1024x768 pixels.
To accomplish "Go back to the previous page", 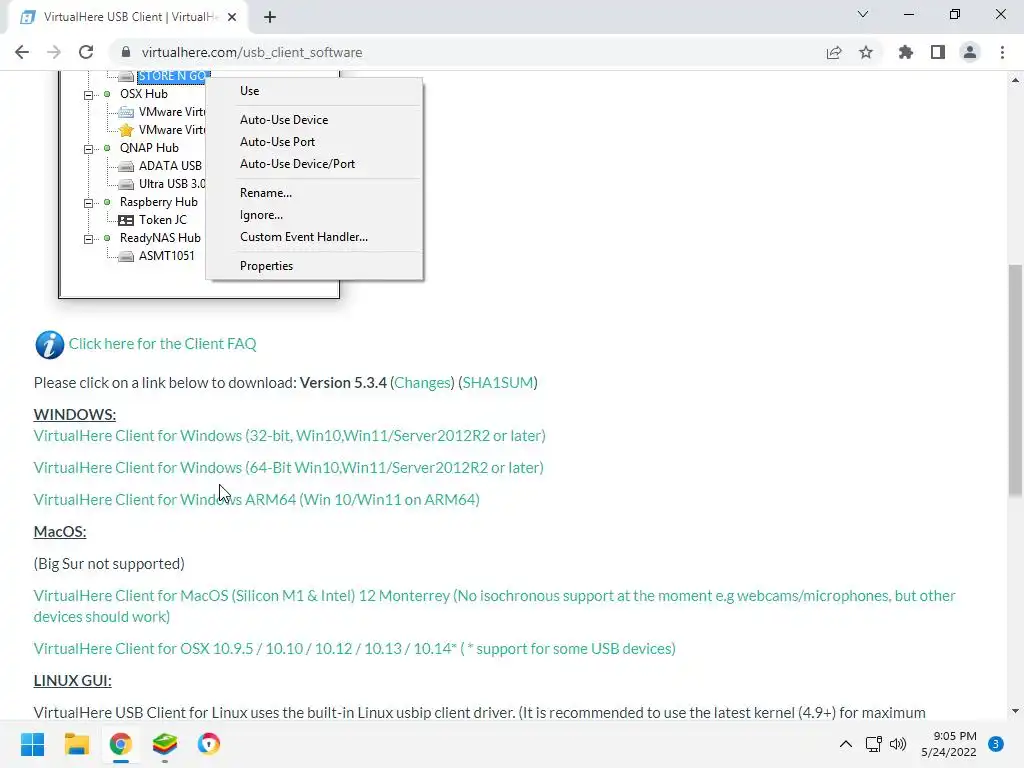I will click(x=22, y=52).
